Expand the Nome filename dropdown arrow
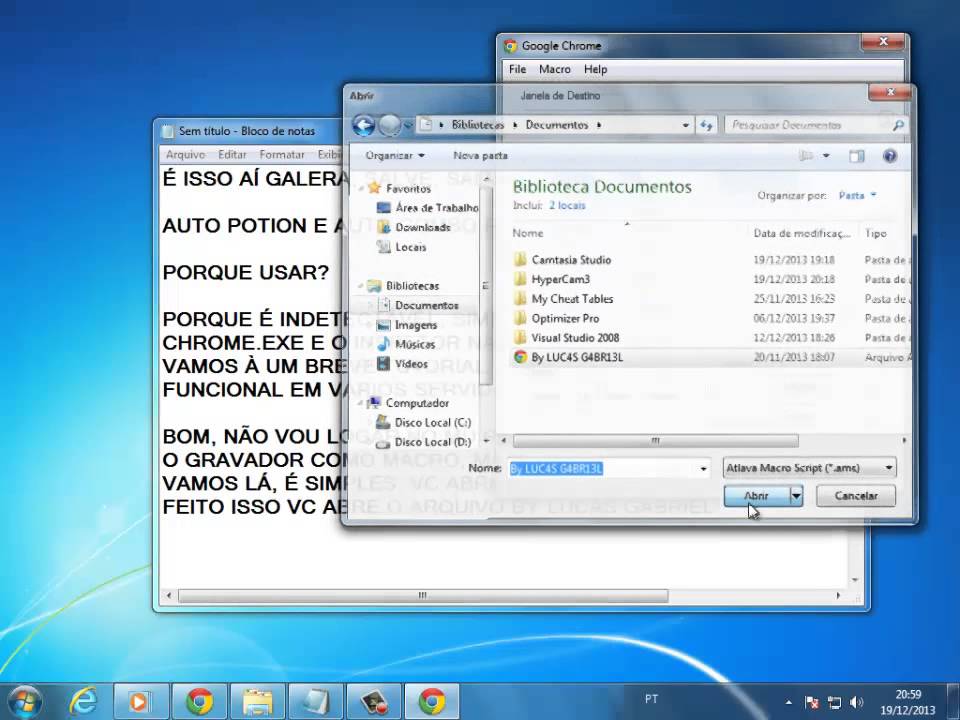The width and height of the screenshot is (960, 720). tap(703, 469)
